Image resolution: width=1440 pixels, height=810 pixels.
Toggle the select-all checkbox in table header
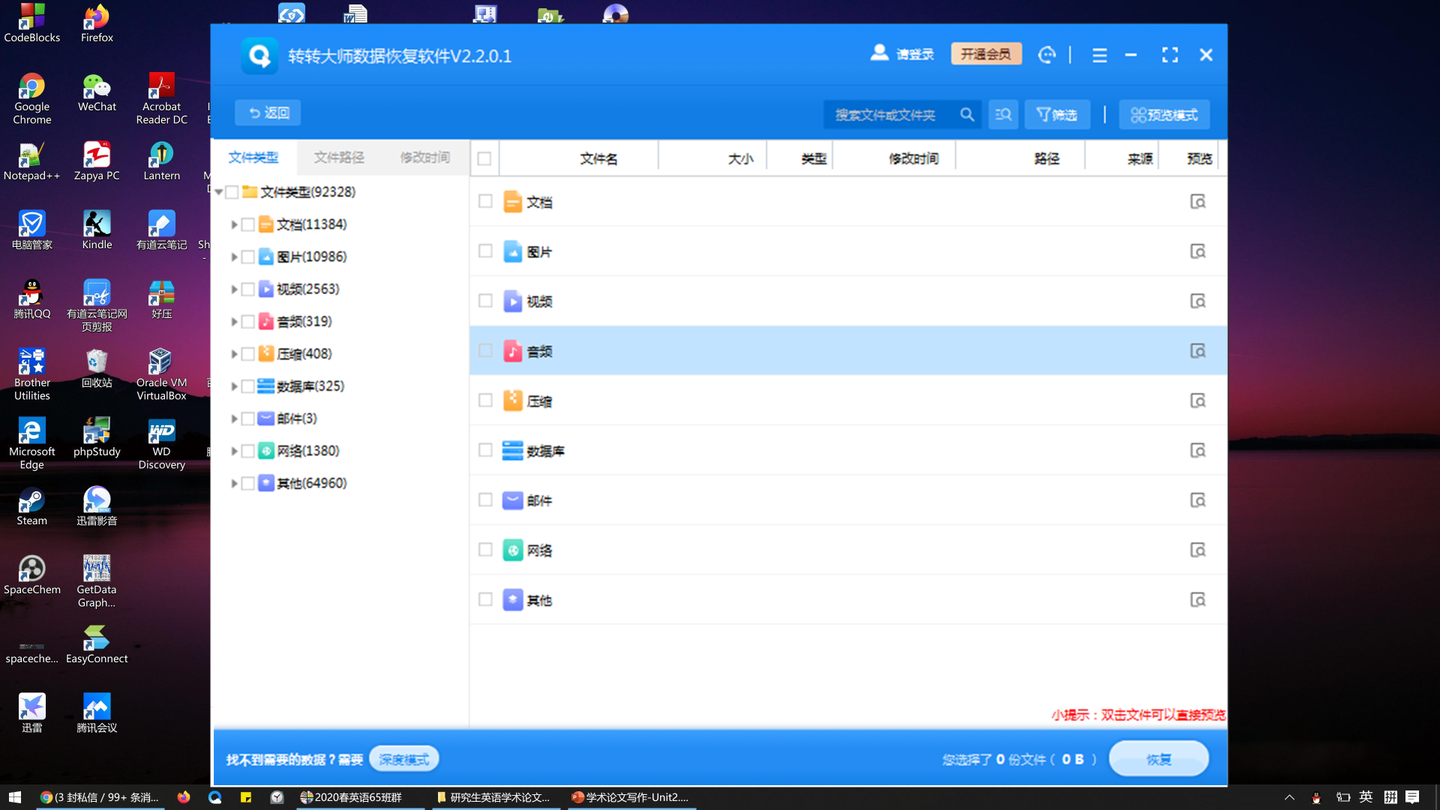point(485,158)
